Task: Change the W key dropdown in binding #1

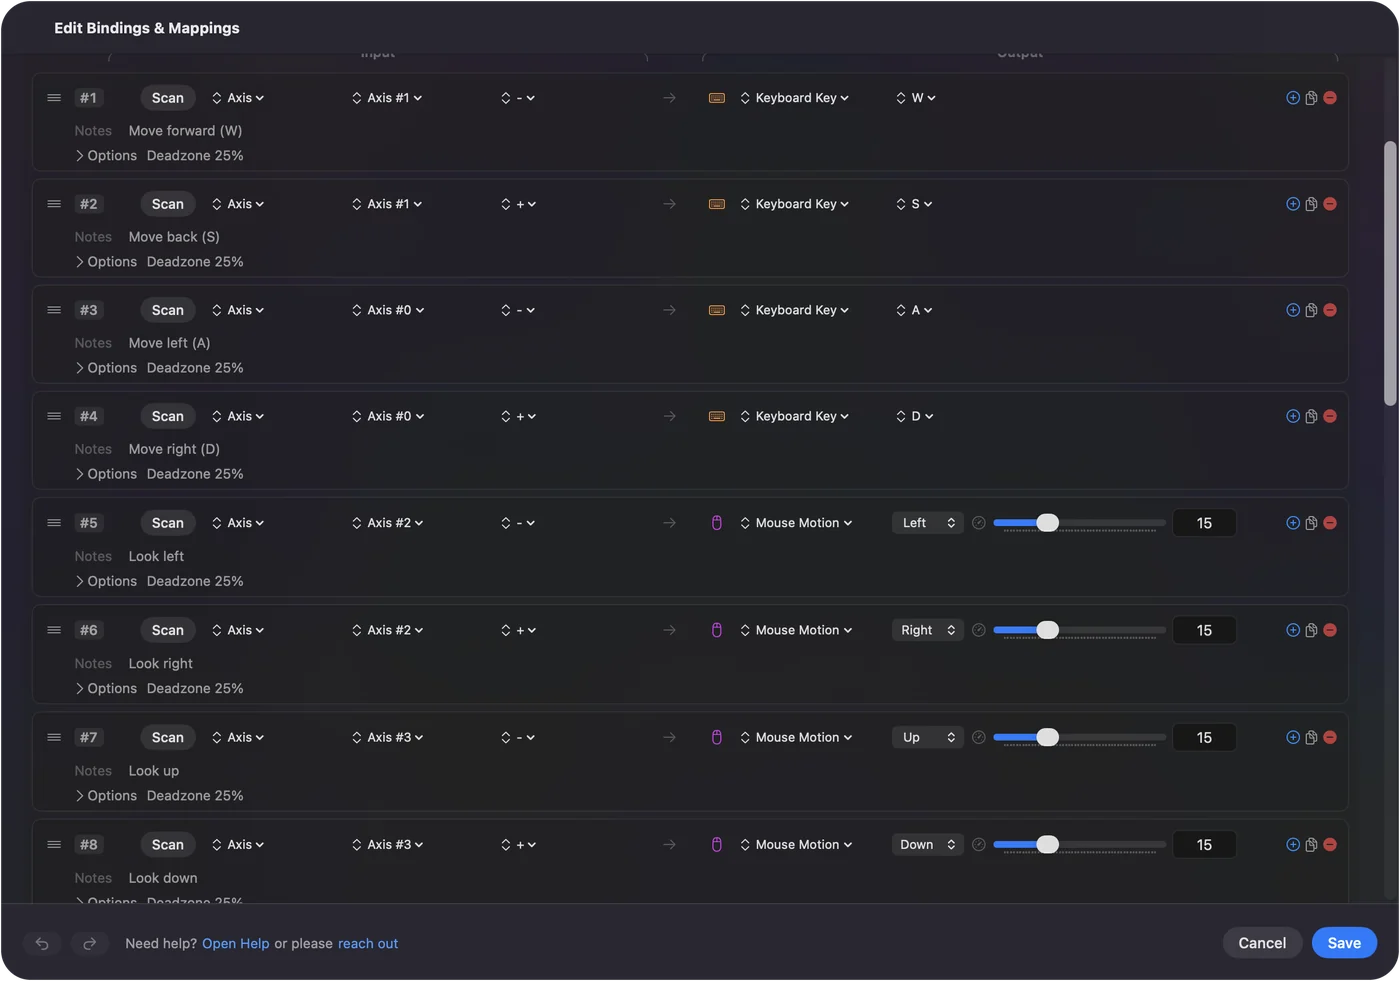Action: [x=916, y=98]
